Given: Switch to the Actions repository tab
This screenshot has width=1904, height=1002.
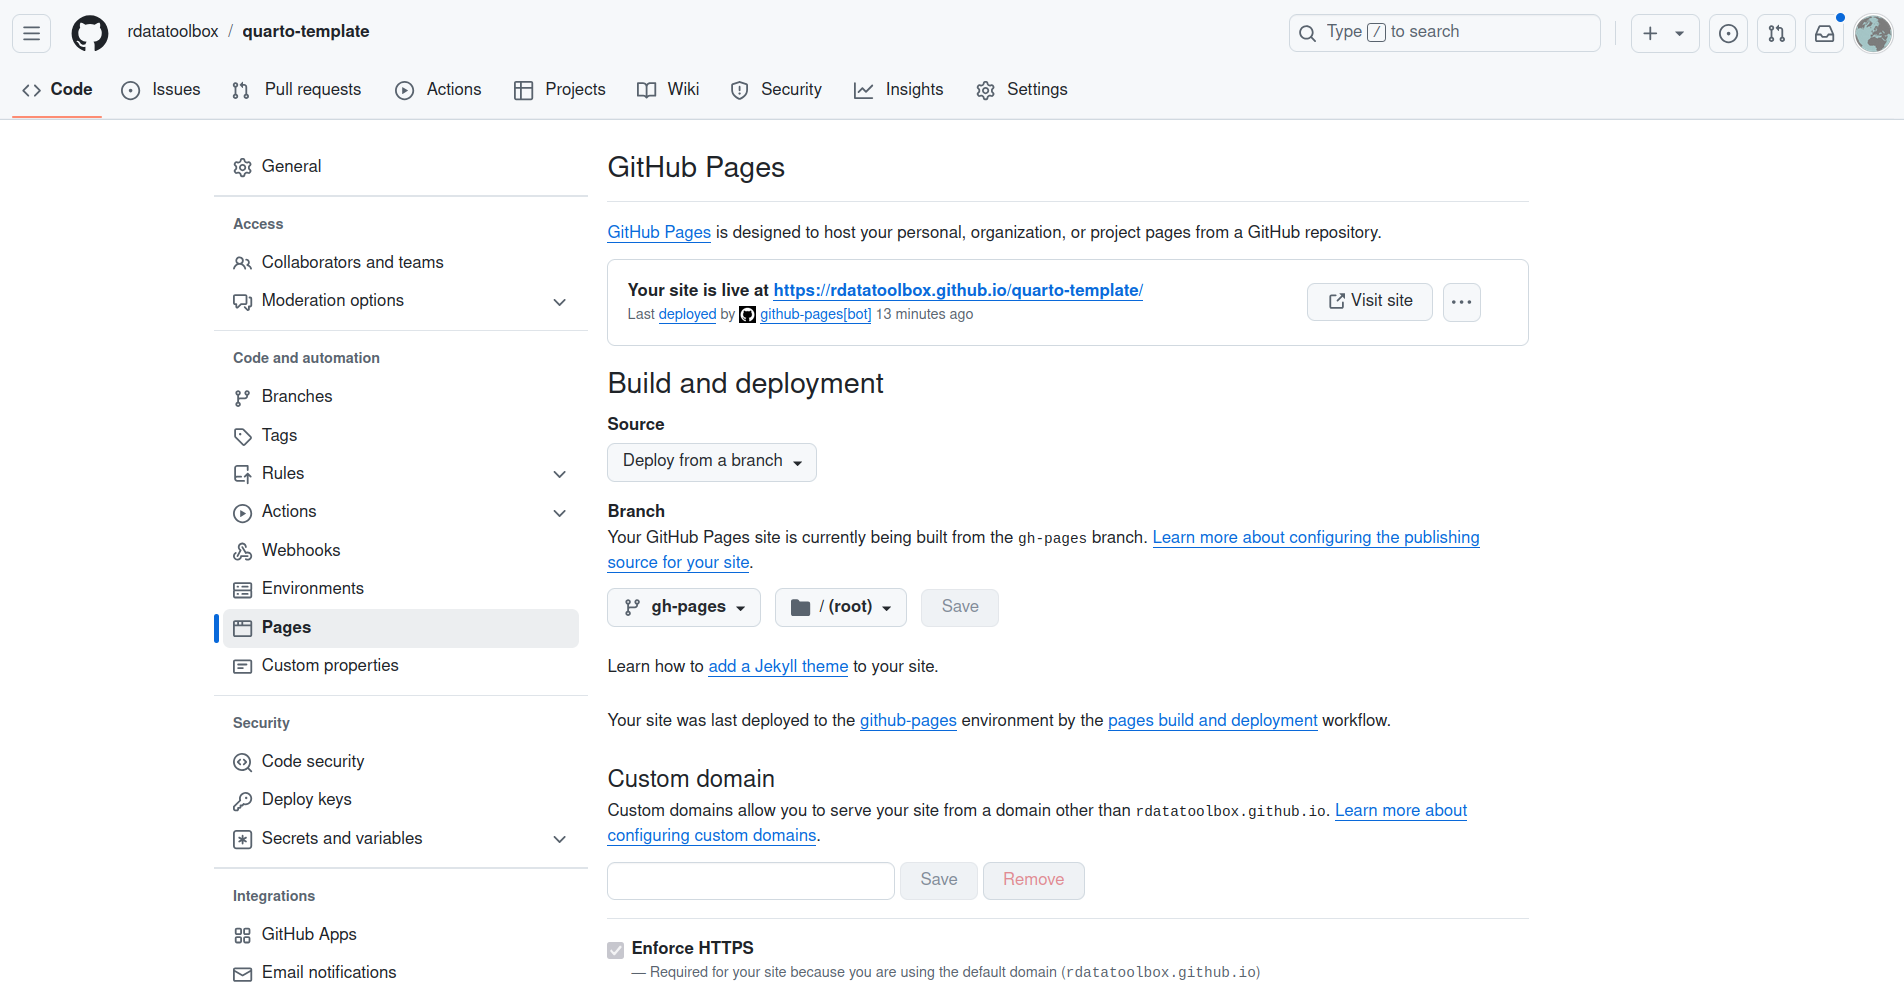Looking at the screenshot, I should pos(439,90).
